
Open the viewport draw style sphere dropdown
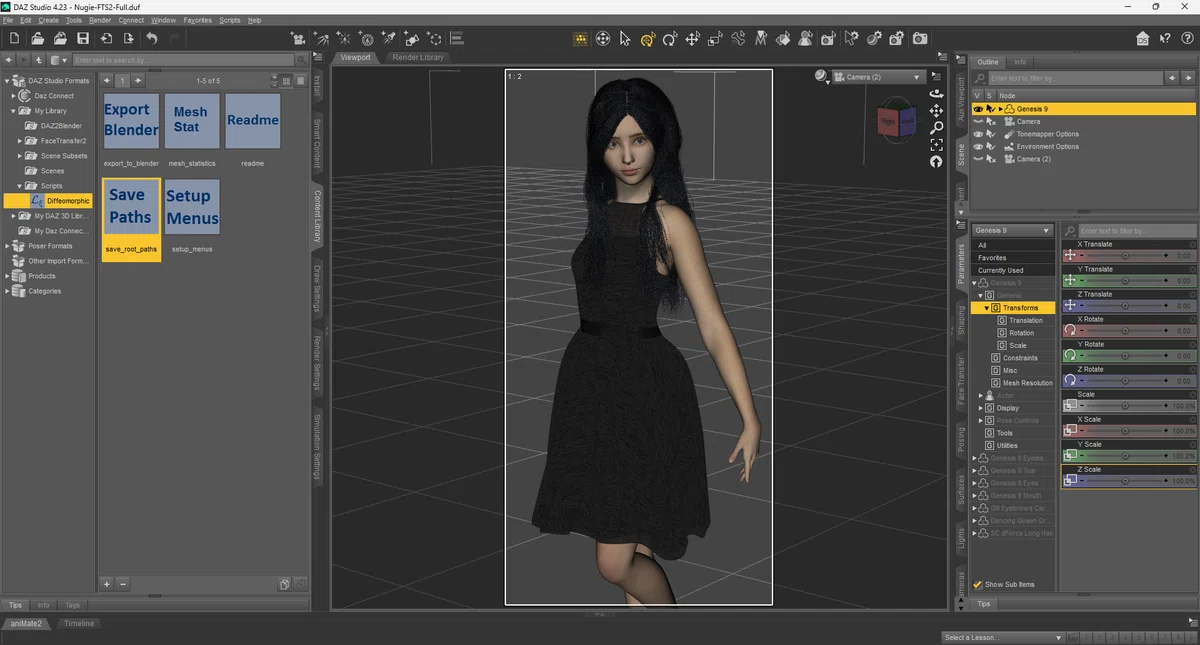coord(822,77)
